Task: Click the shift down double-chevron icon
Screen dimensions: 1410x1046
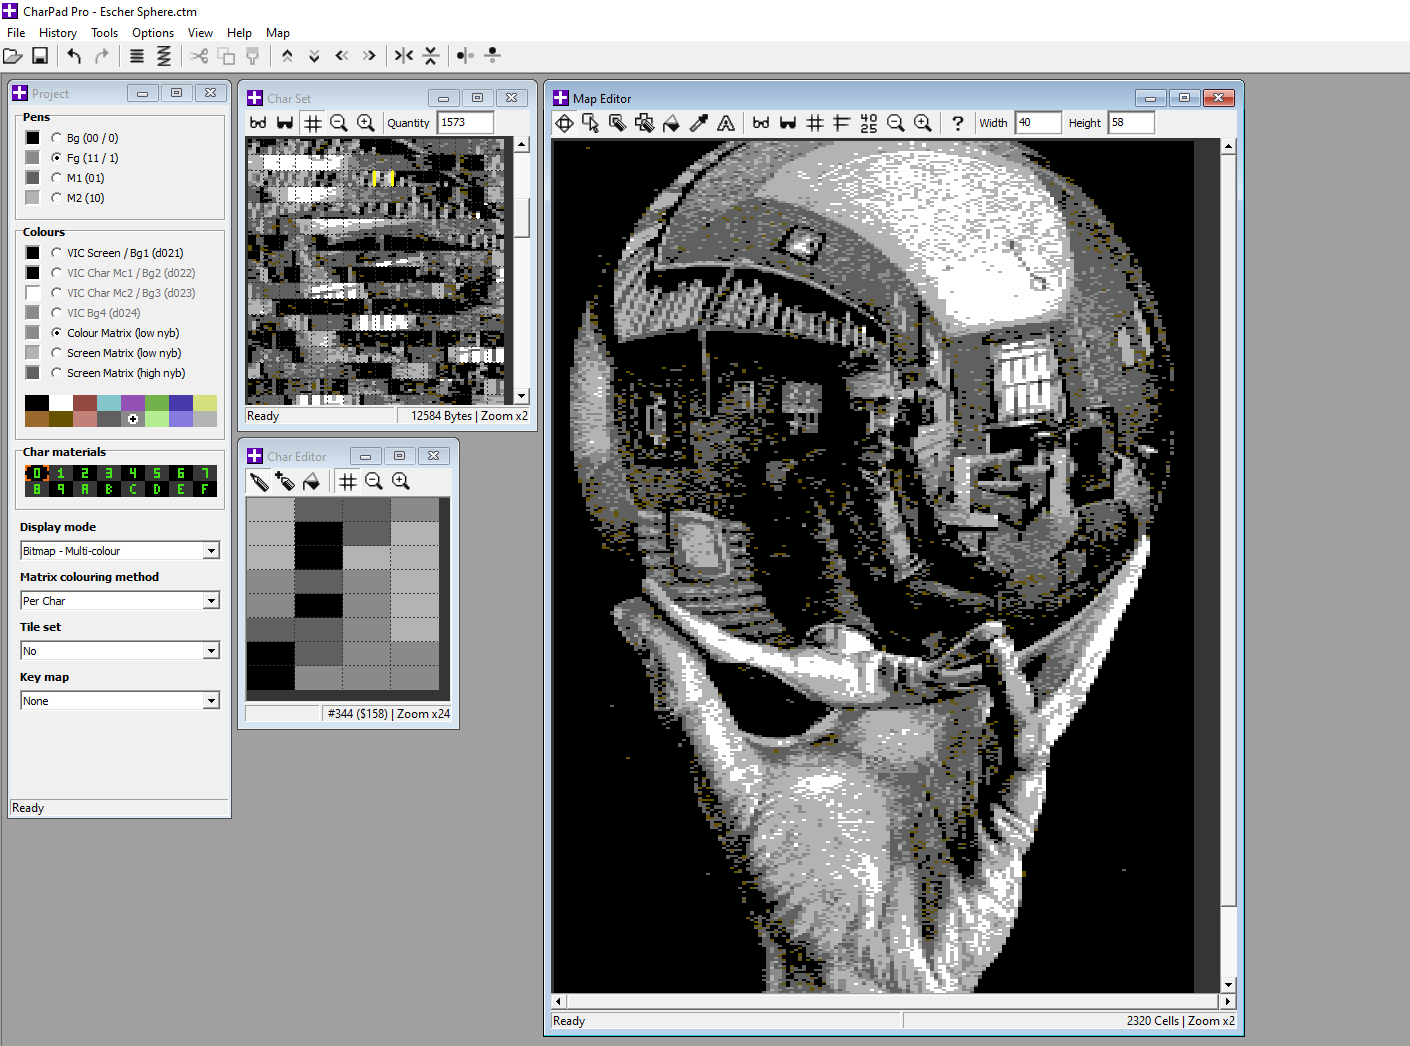Action: click(314, 56)
